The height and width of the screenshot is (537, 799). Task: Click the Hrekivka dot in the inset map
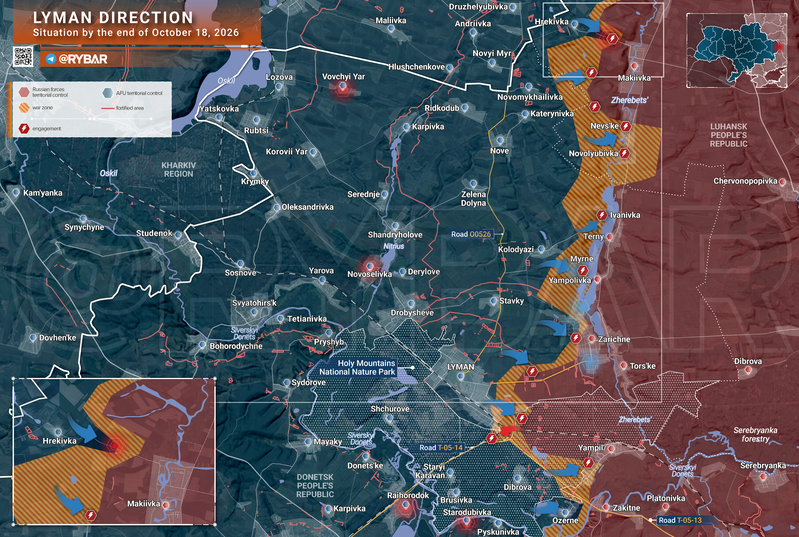(58, 433)
